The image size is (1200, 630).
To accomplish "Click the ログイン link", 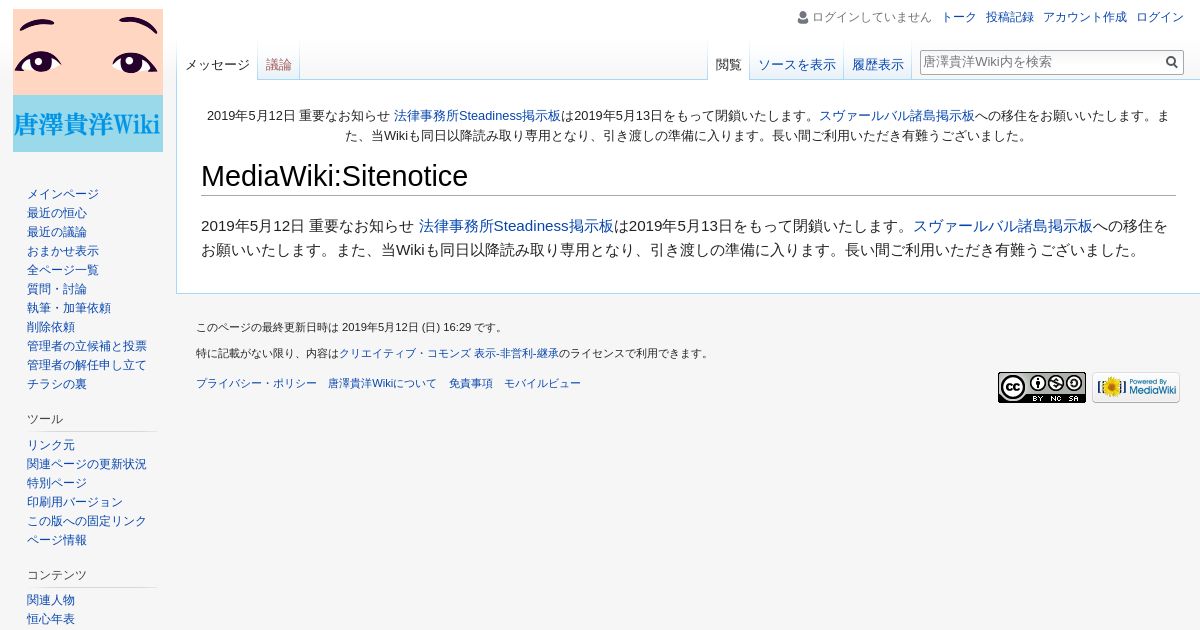I will point(1160,17).
